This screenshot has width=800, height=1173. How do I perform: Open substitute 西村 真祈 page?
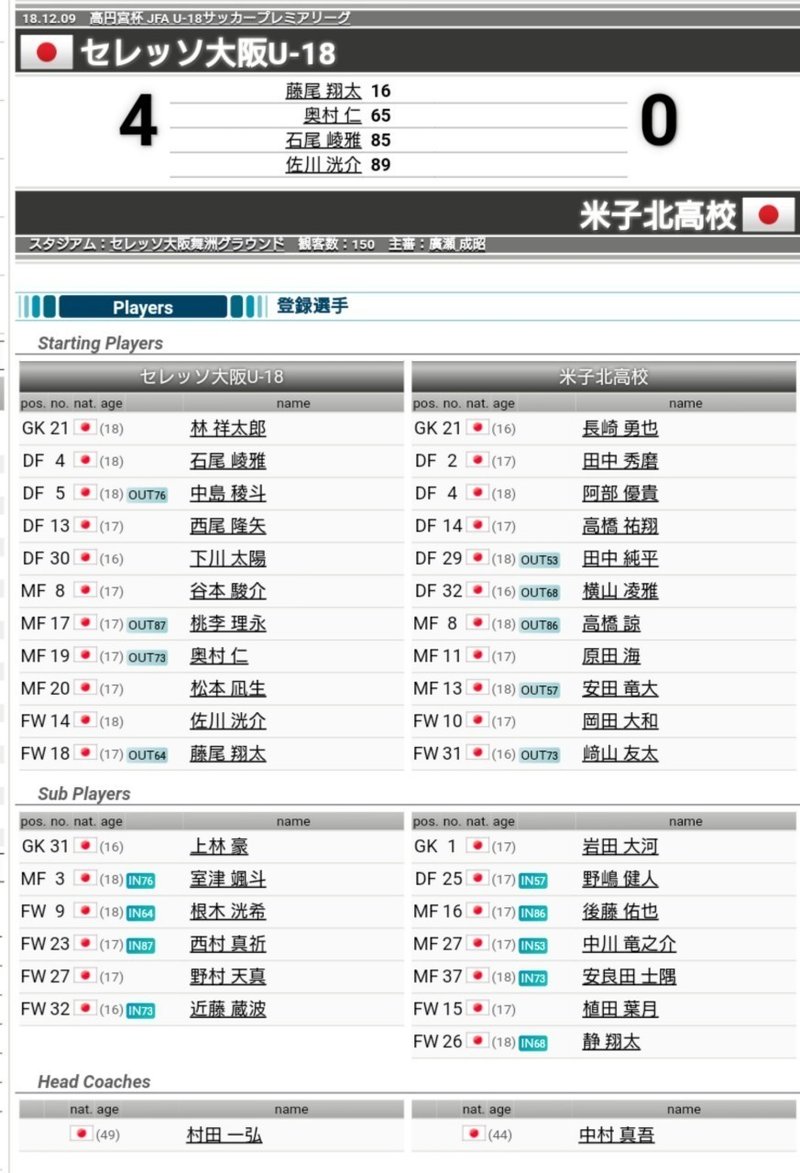click(228, 944)
